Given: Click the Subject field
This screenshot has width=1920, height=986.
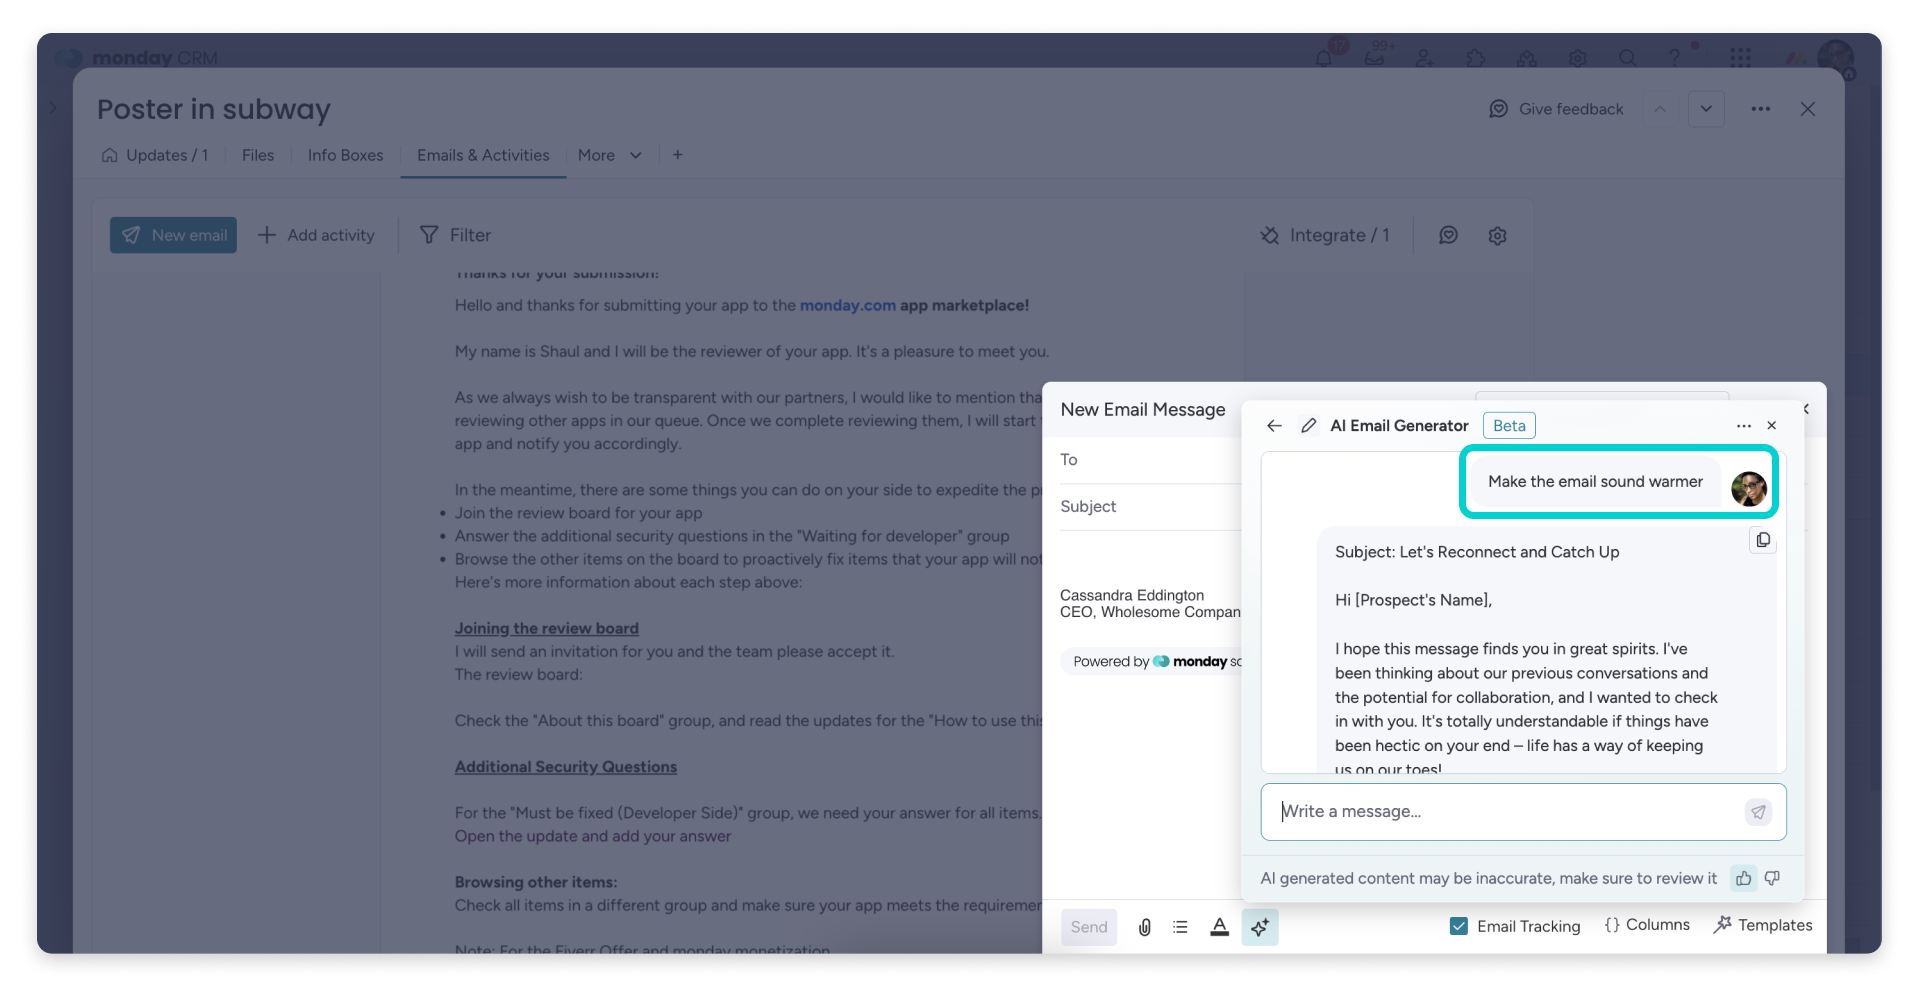Looking at the screenshot, I should 1150,507.
